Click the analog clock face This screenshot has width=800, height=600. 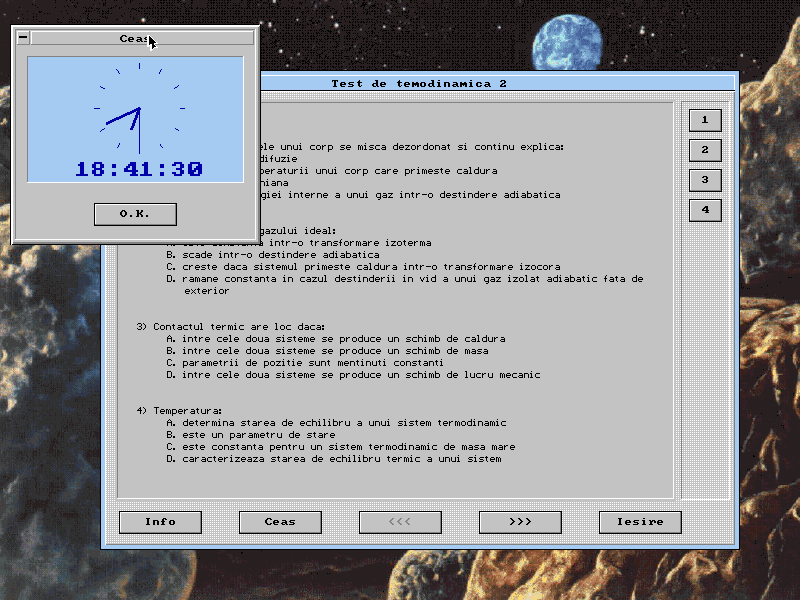click(x=139, y=107)
